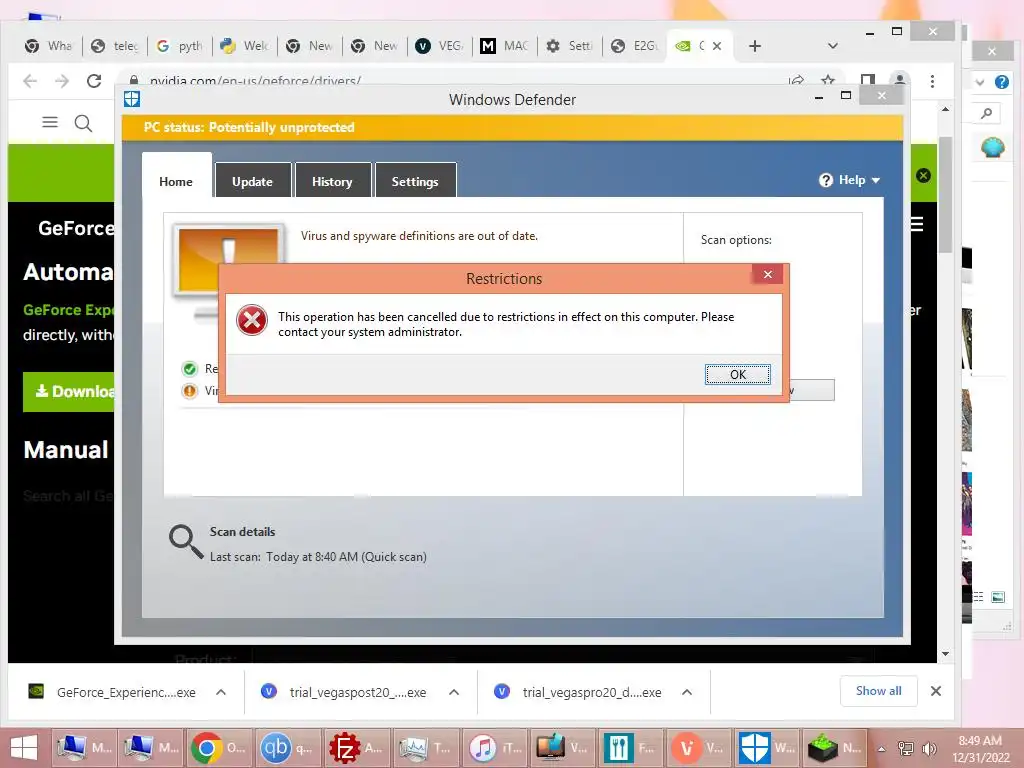Screen dimensions: 1024x768
Task: Open the GeForce_Experienc....exe download item
Action: point(112,692)
